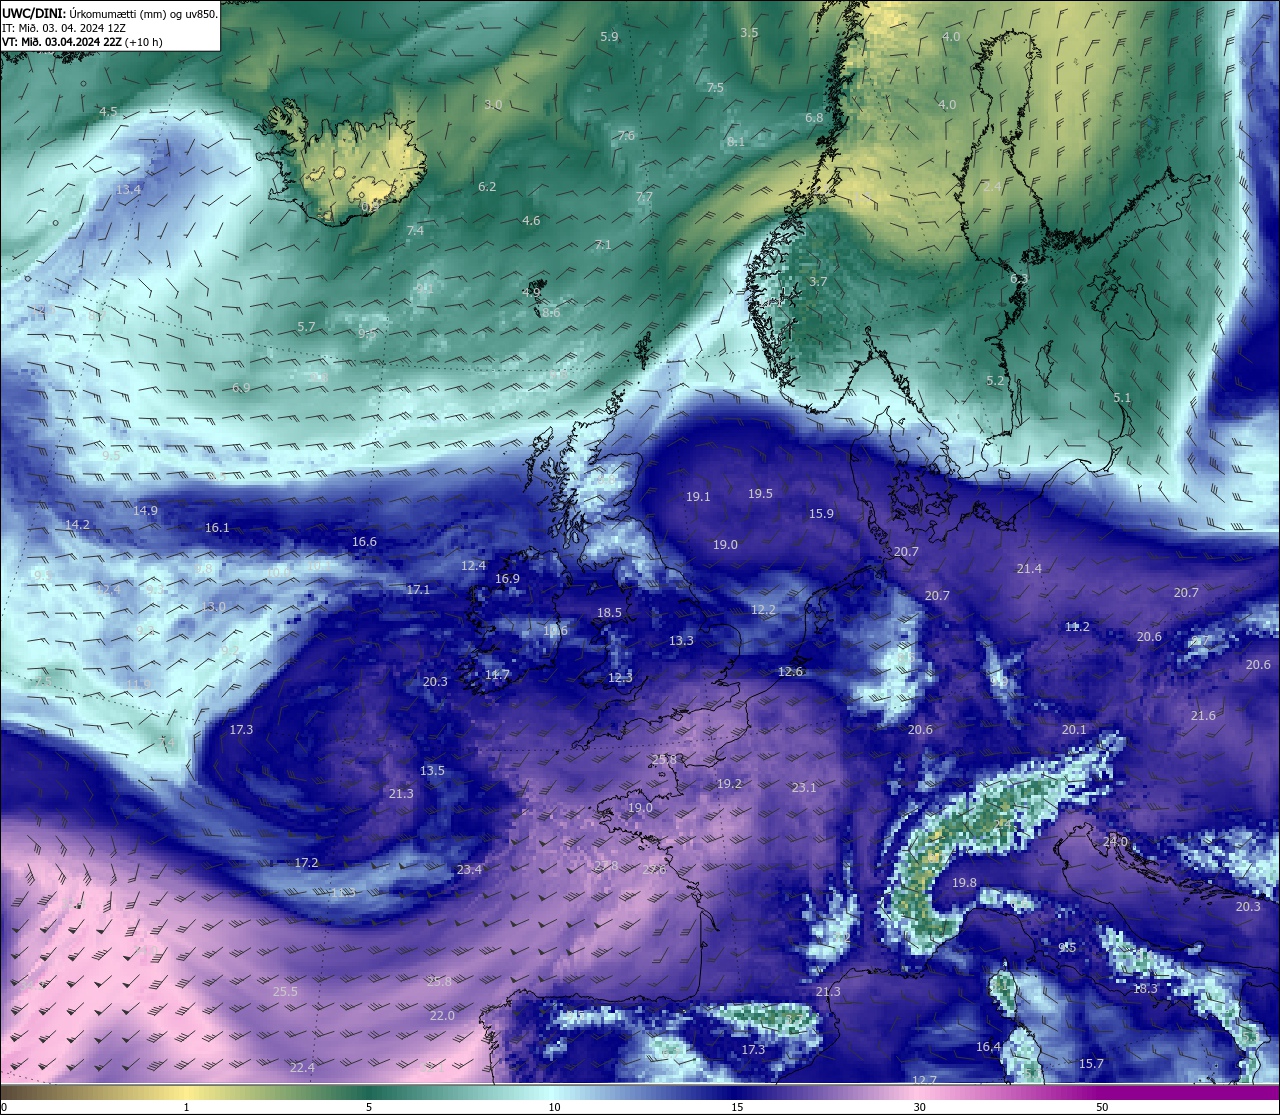
Task: Click the 3.5 value near top centre
Action: (749, 32)
